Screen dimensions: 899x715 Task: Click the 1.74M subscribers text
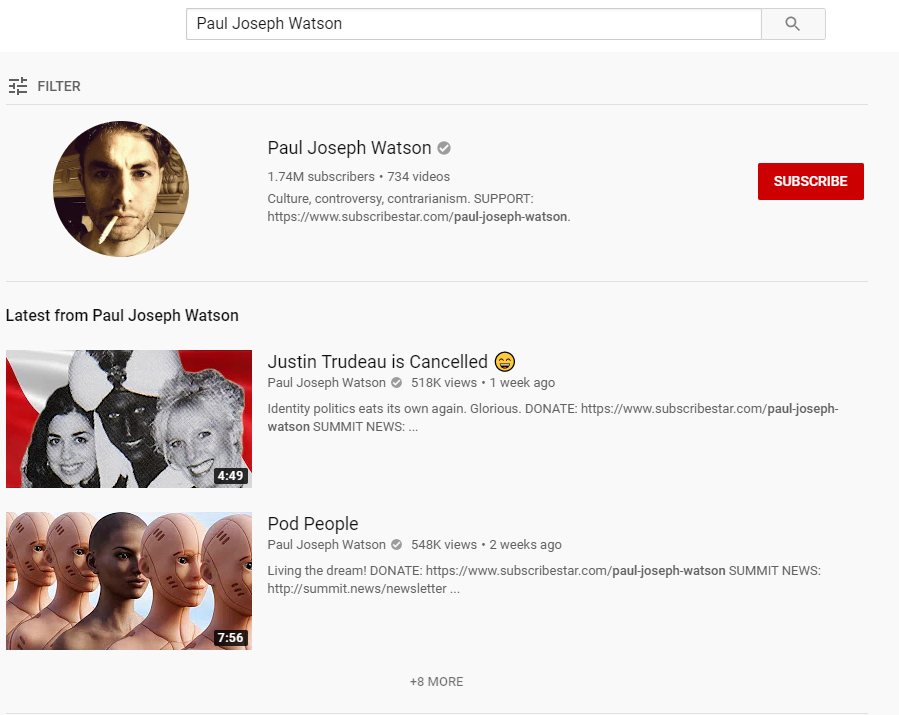320,177
